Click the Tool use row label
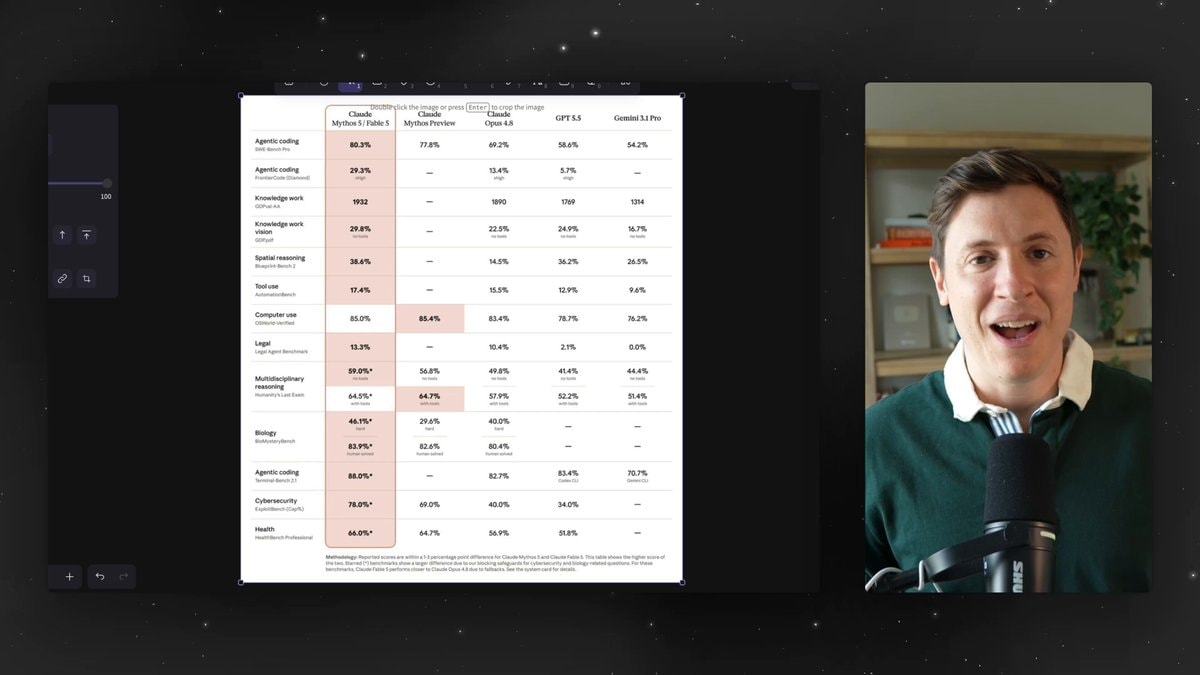Screen dimensions: 1200x675 pyautogui.click(x=275, y=289)
